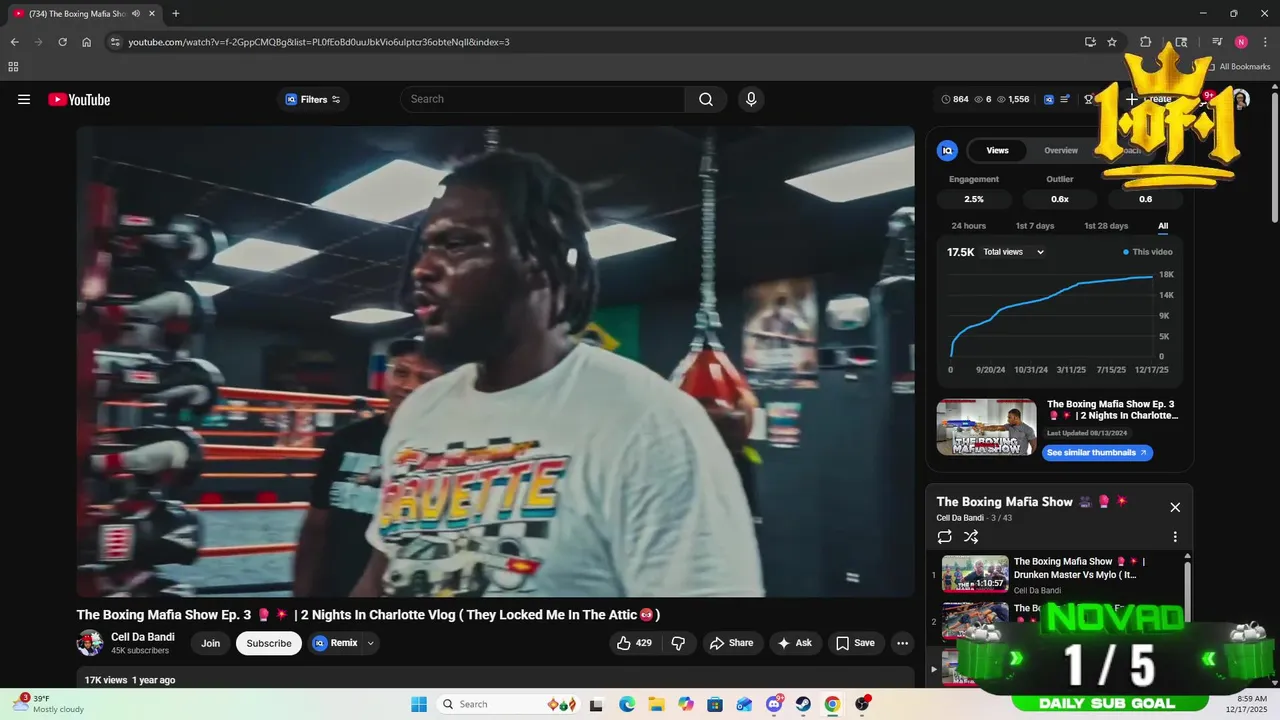
Task: Switch to the Overview tab
Action: (1061, 151)
